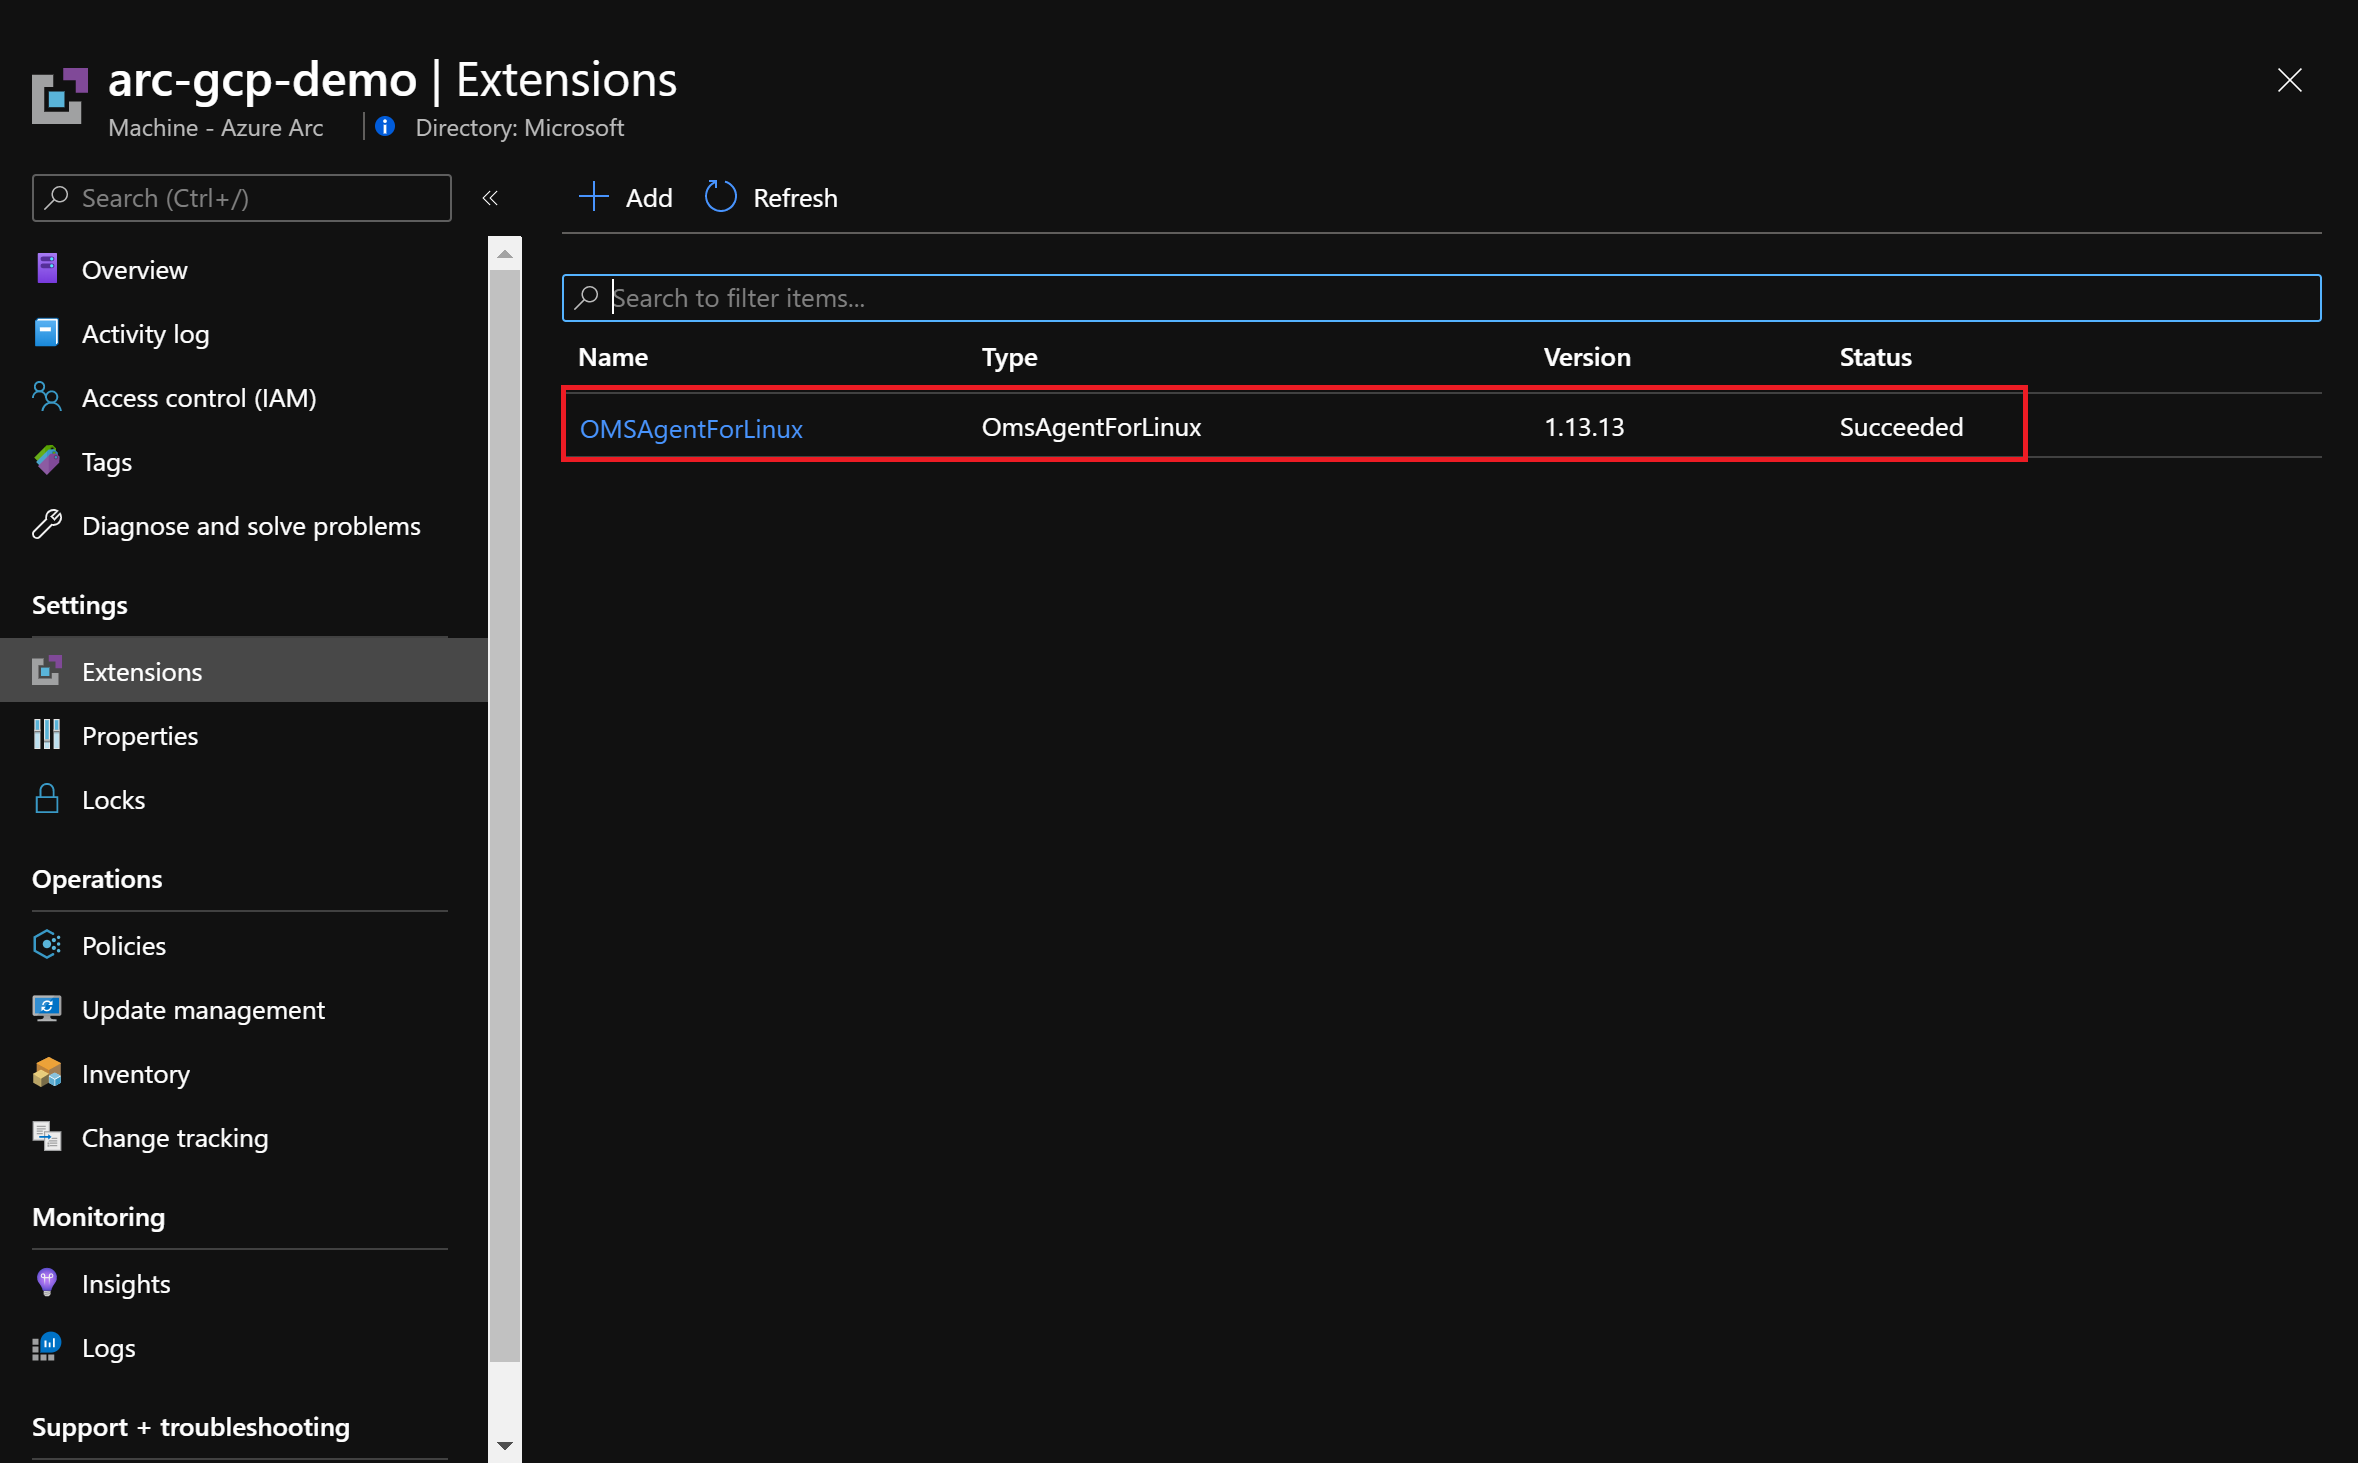The height and width of the screenshot is (1463, 2358).
Task: Click the sidebar scrollbar down arrow
Action: tap(505, 1445)
